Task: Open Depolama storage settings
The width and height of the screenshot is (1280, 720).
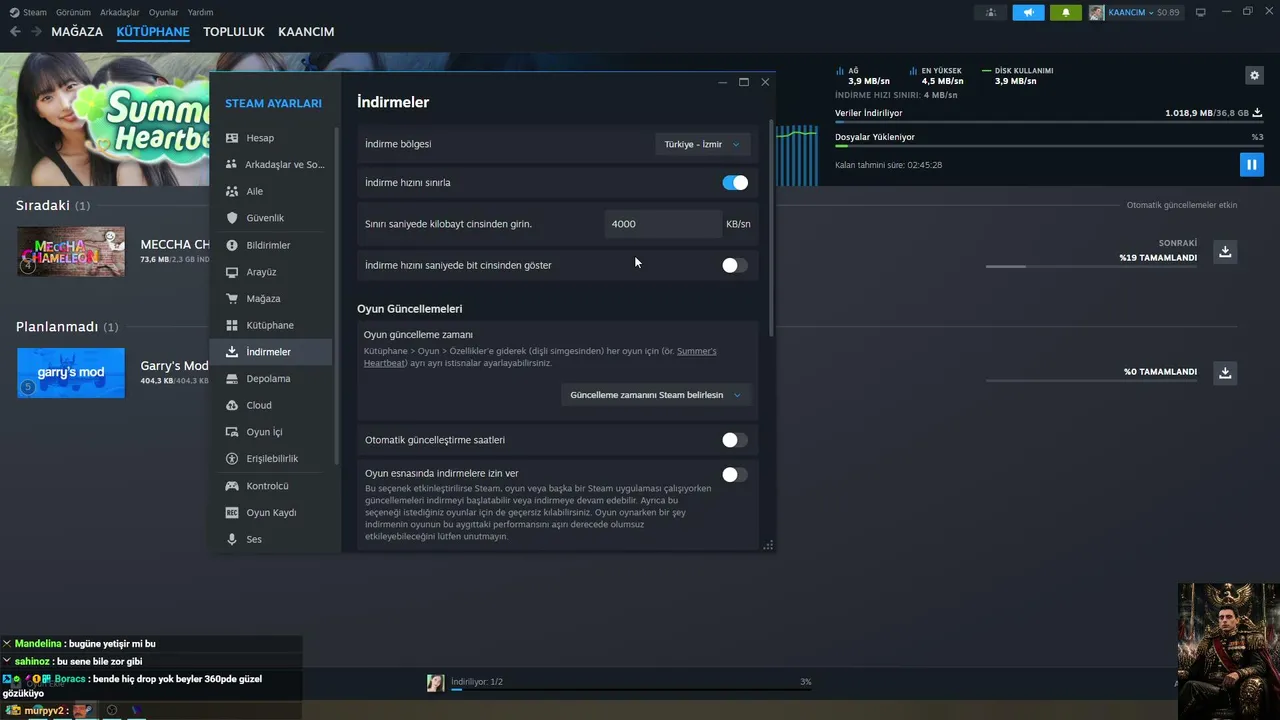Action: [271, 378]
